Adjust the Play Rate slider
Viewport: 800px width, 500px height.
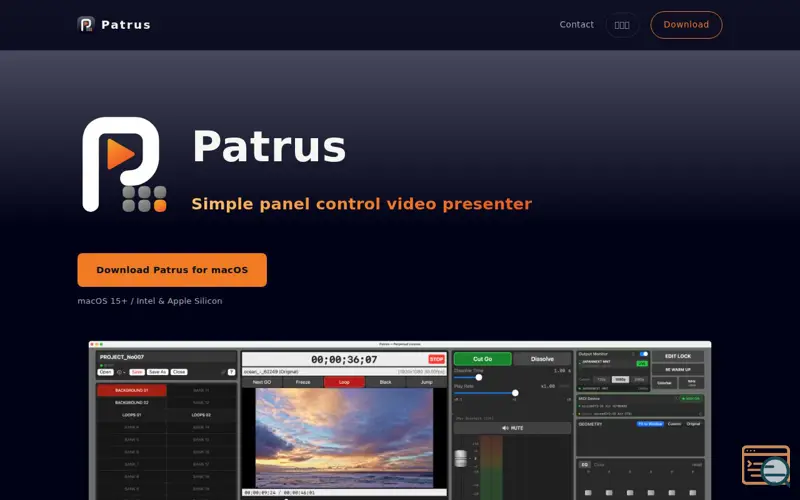click(515, 393)
